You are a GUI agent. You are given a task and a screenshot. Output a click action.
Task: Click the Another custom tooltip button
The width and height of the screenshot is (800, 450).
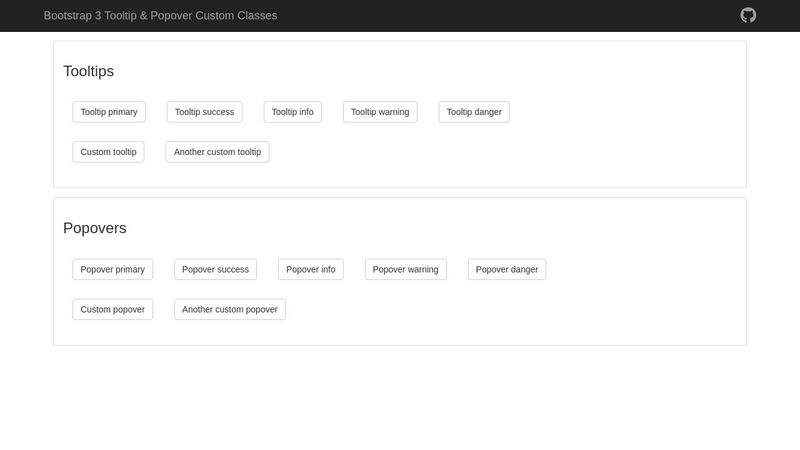[217, 152]
